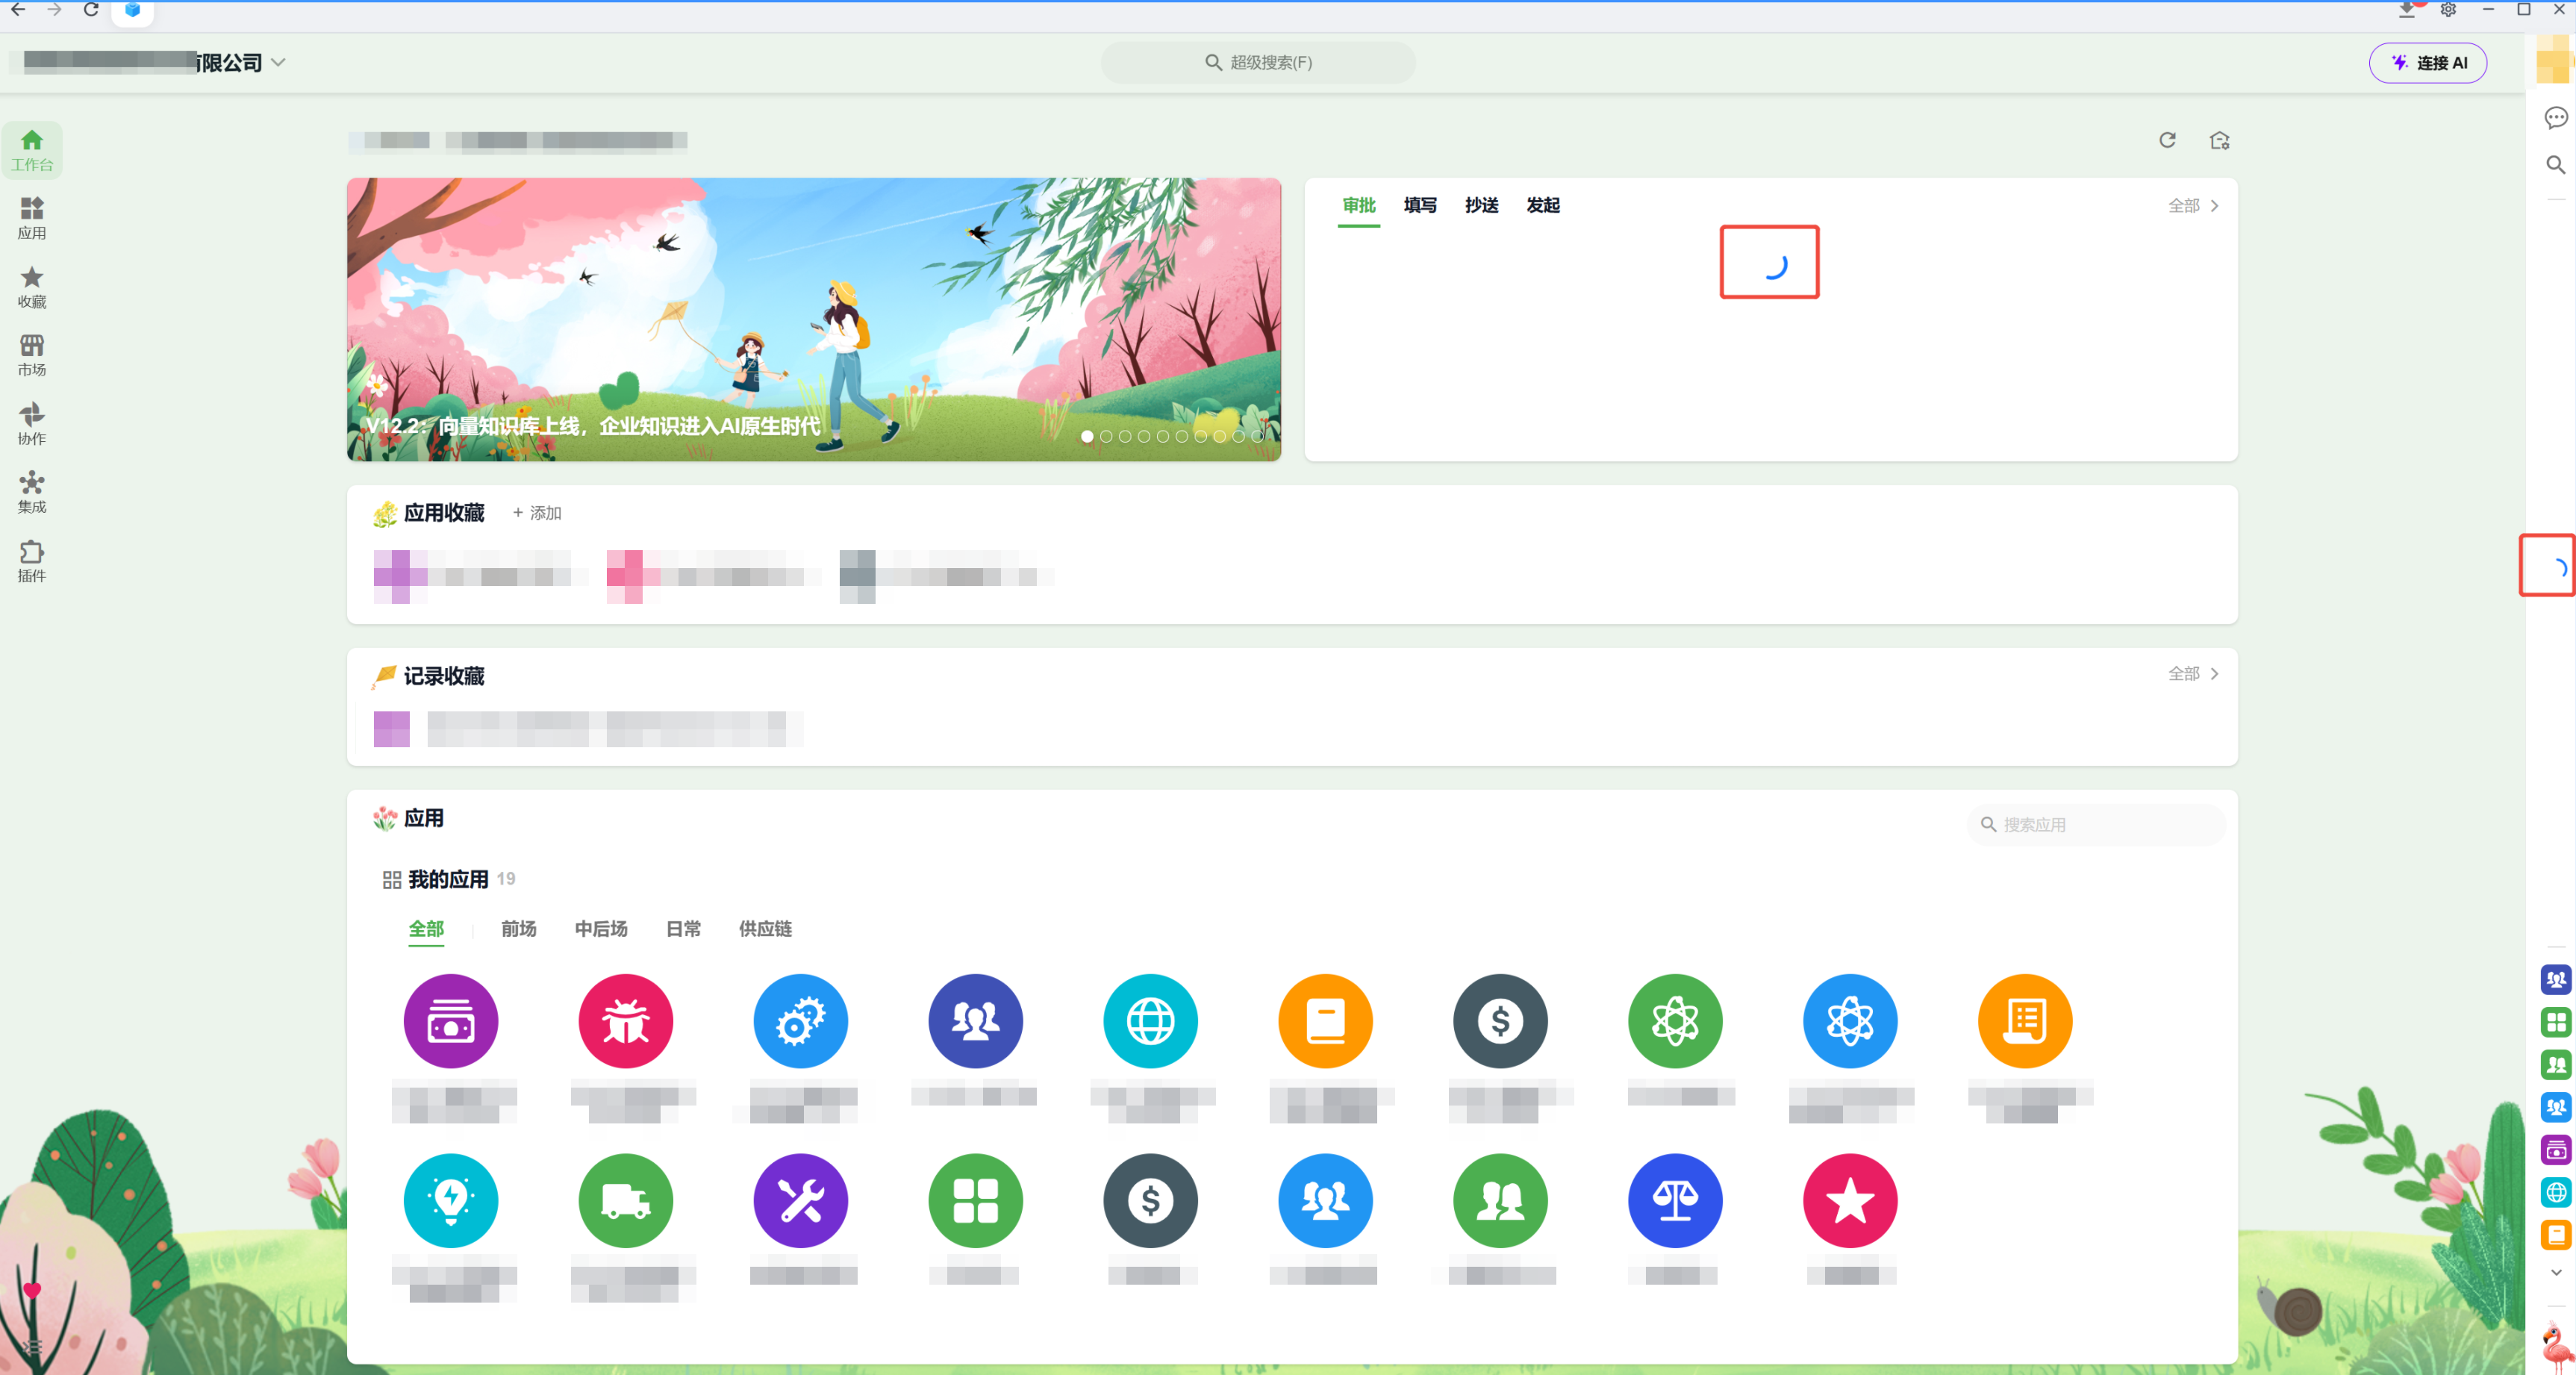
Task: Open the pink bug app icon
Action: [625, 1020]
